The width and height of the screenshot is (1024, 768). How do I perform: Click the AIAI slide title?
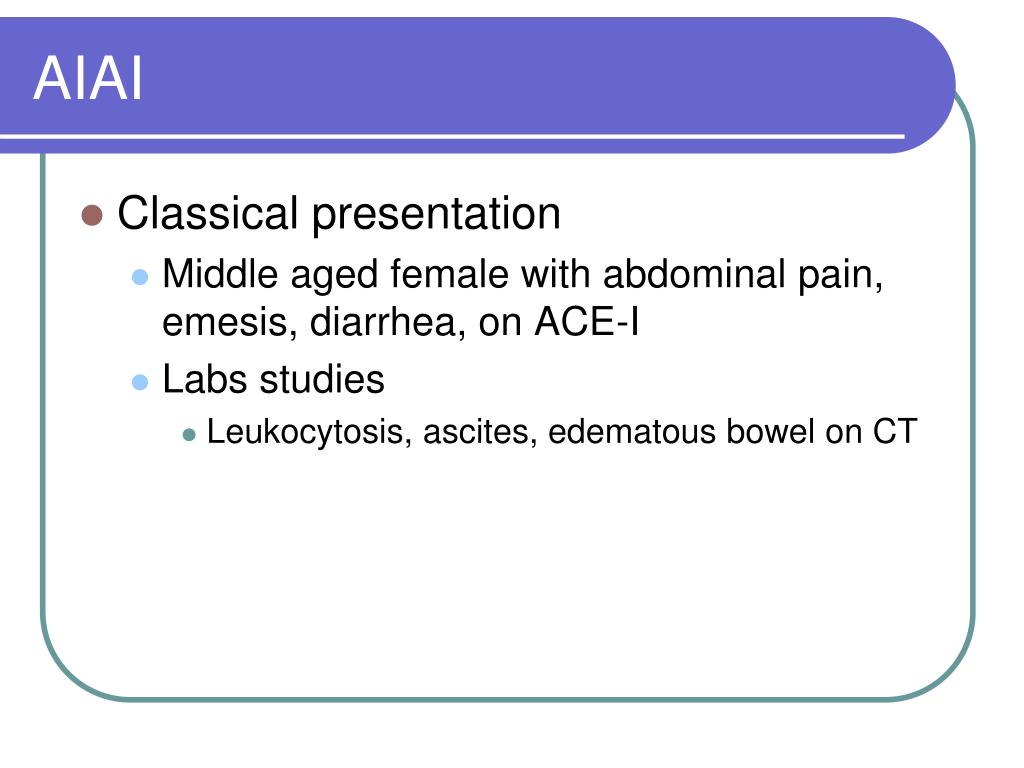pyautogui.click(x=88, y=78)
